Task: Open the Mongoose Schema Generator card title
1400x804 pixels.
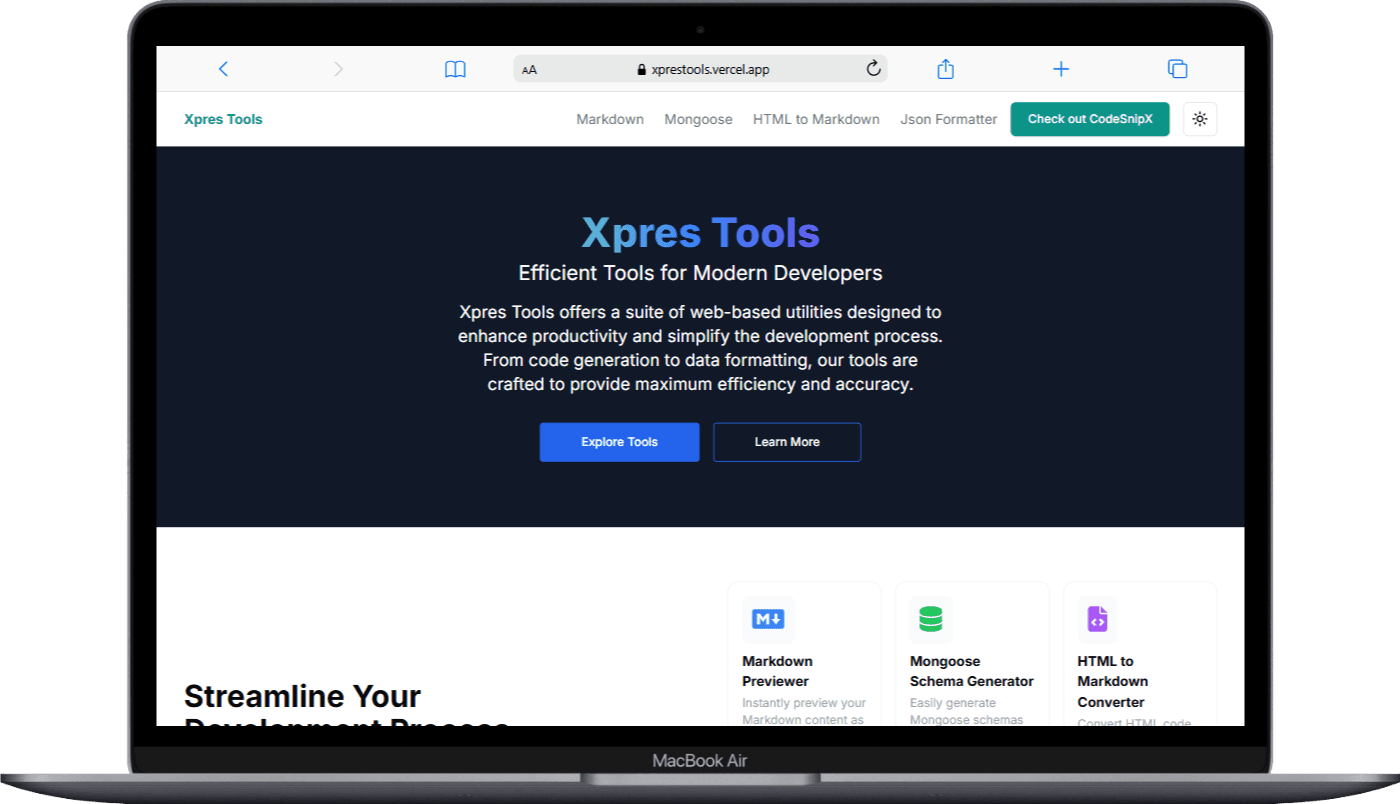Action: [x=972, y=671]
